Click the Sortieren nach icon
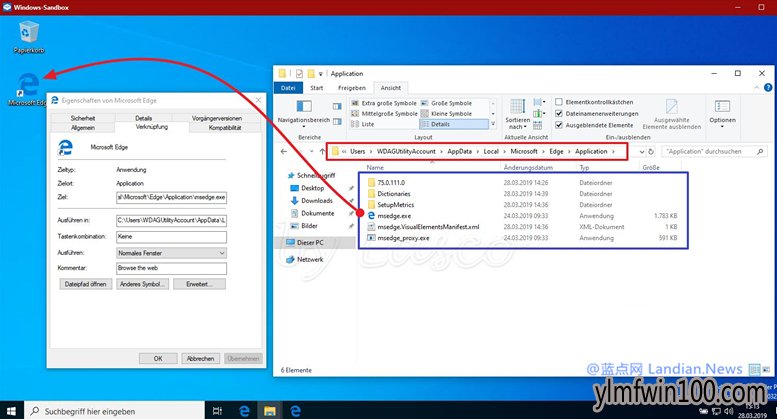Image resolution: width=777 pixels, height=419 pixels. point(517,106)
